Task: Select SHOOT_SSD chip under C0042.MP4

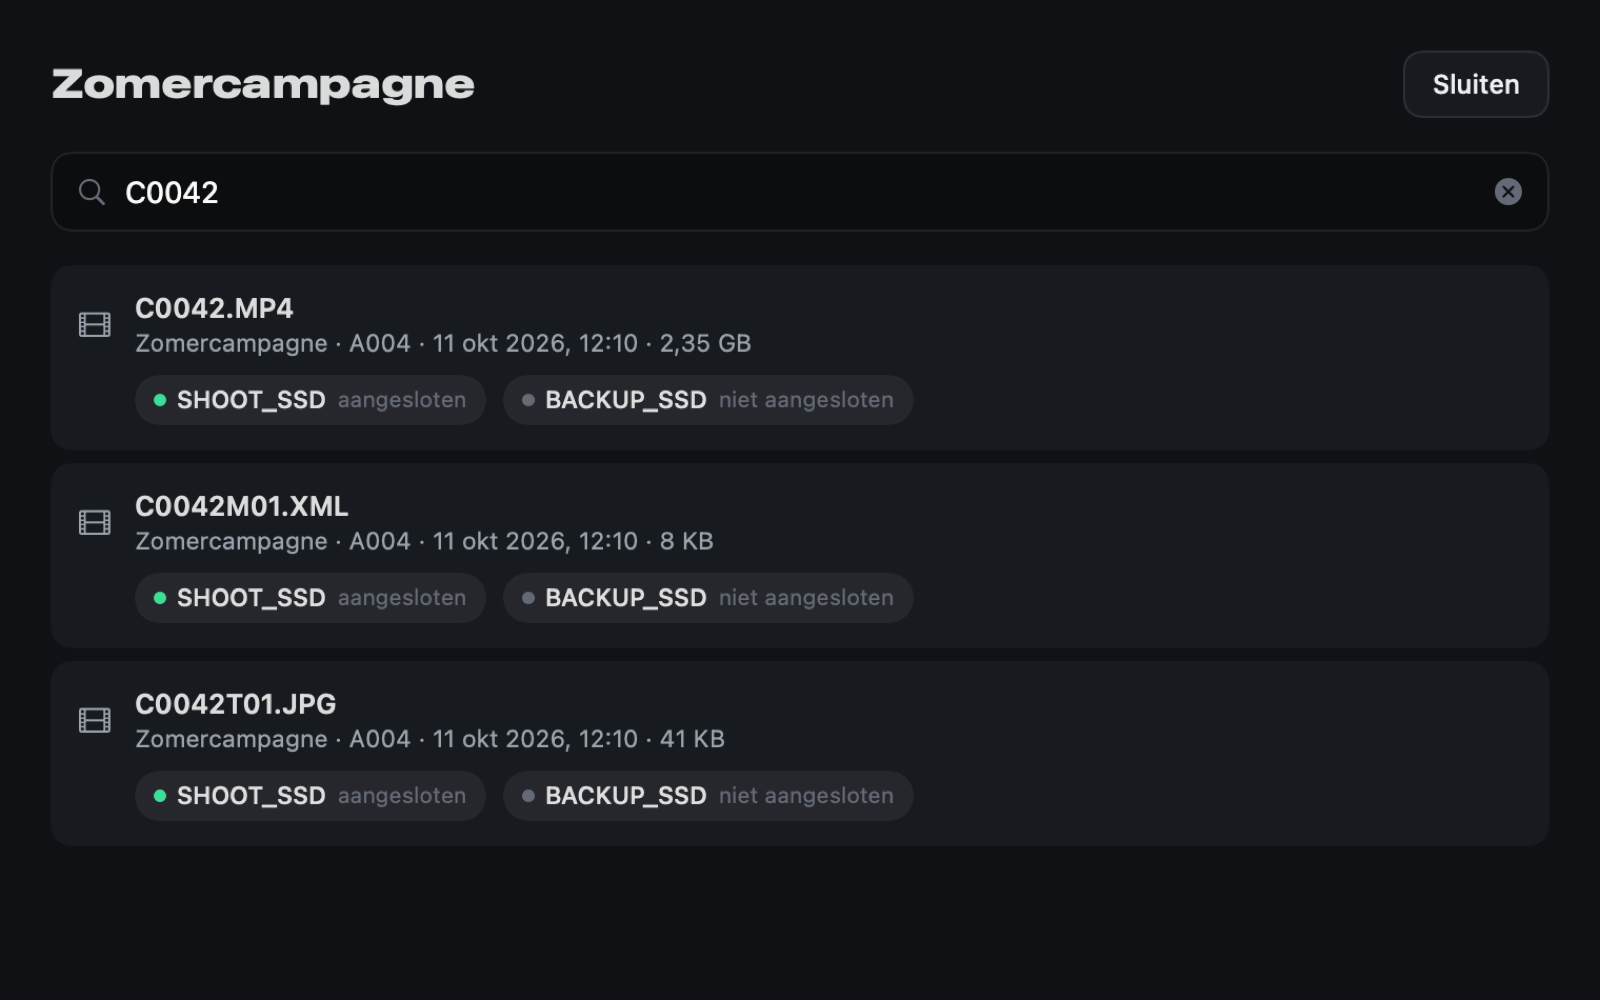Action: 310,400
